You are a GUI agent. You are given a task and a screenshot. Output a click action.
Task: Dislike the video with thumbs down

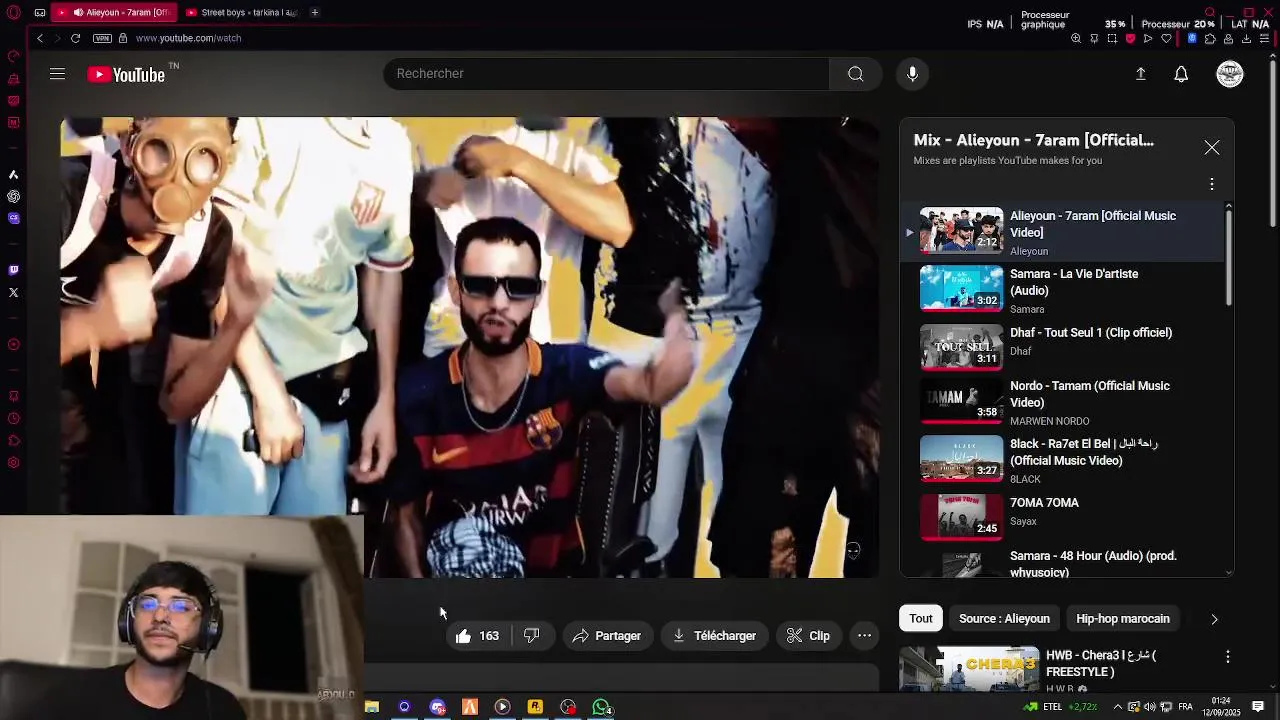click(x=532, y=636)
